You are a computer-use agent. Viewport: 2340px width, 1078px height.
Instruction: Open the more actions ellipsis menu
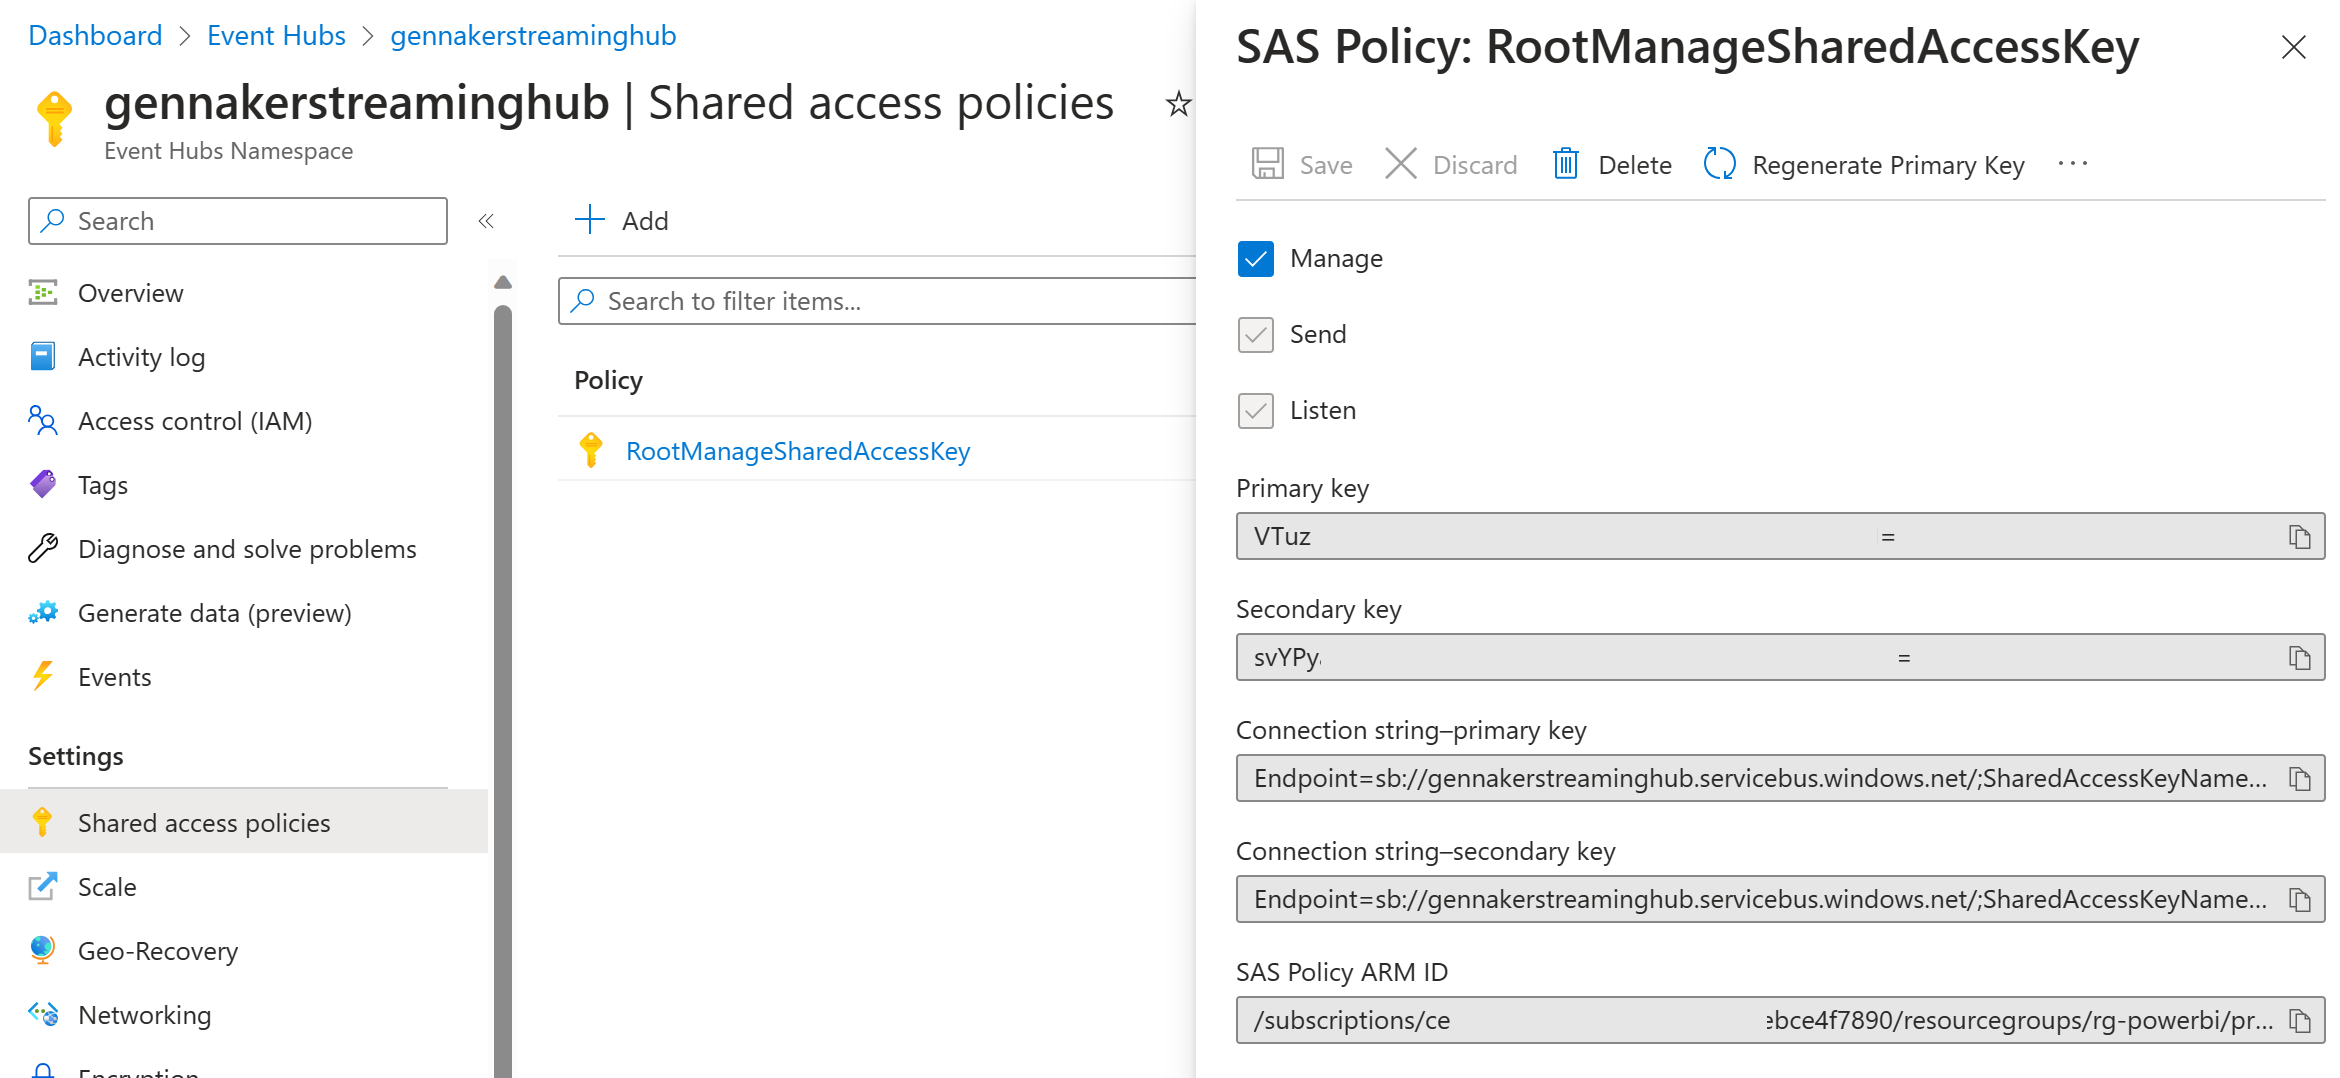pos(2072,164)
